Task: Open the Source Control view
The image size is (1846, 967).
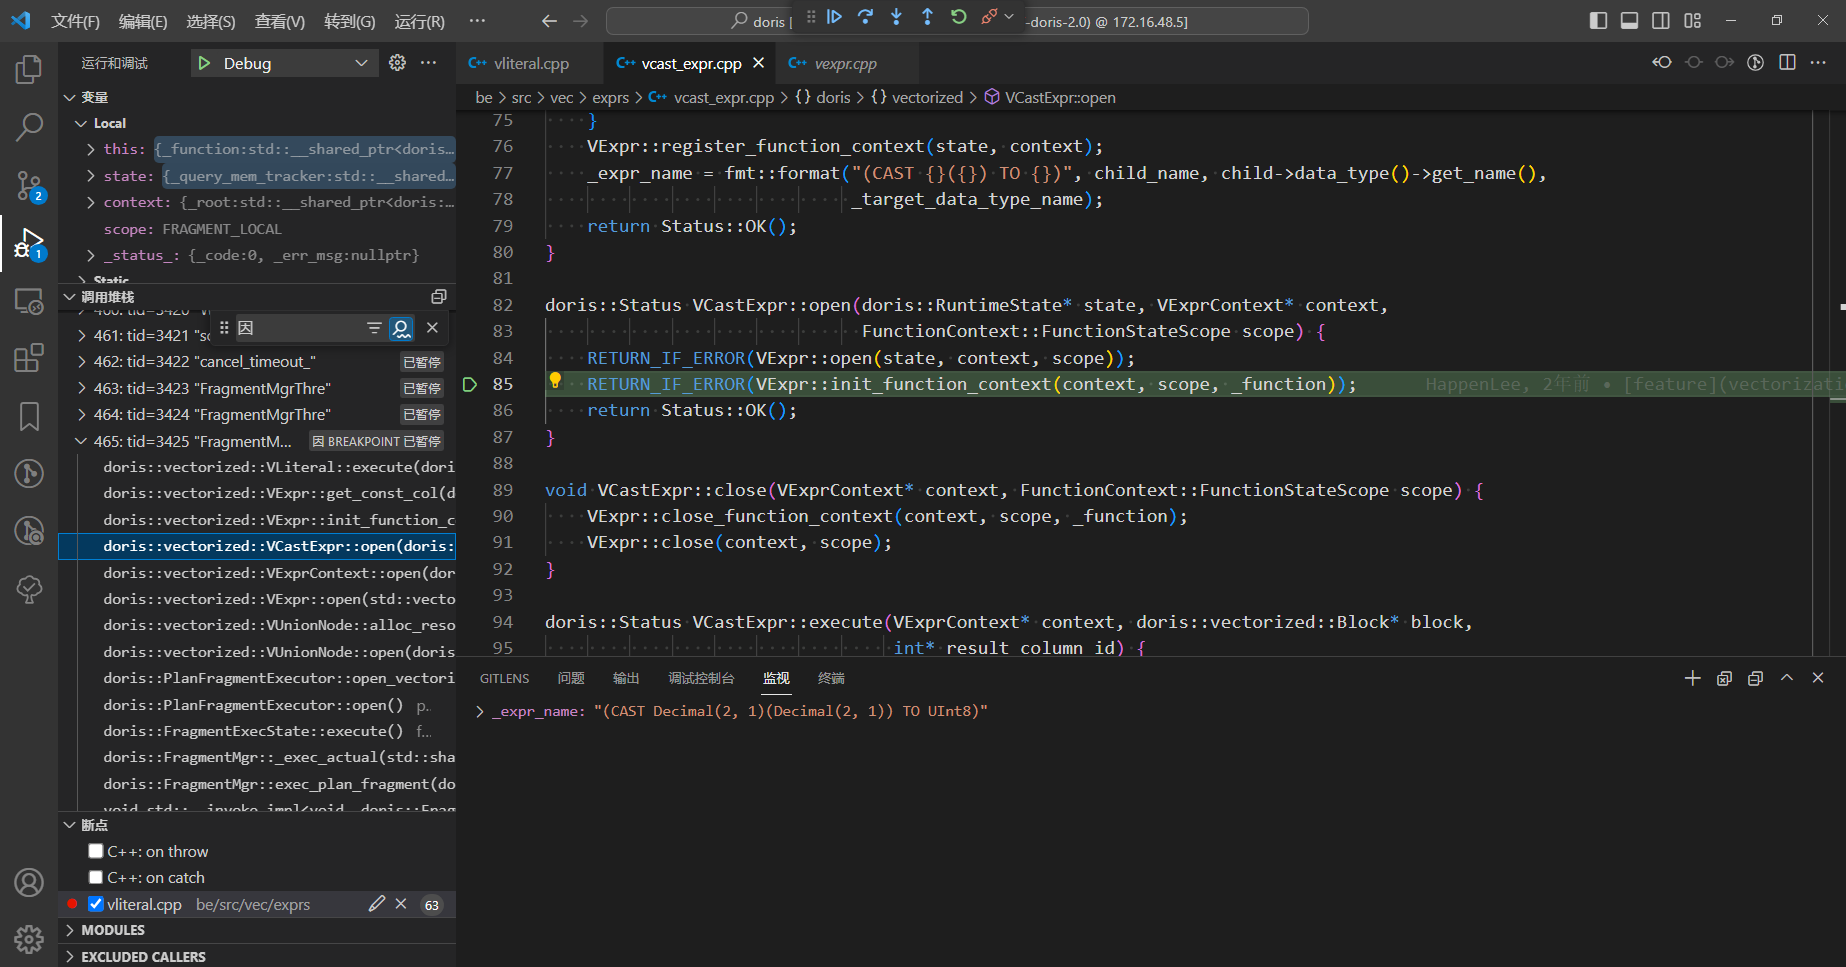Action: pyautogui.click(x=29, y=185)
